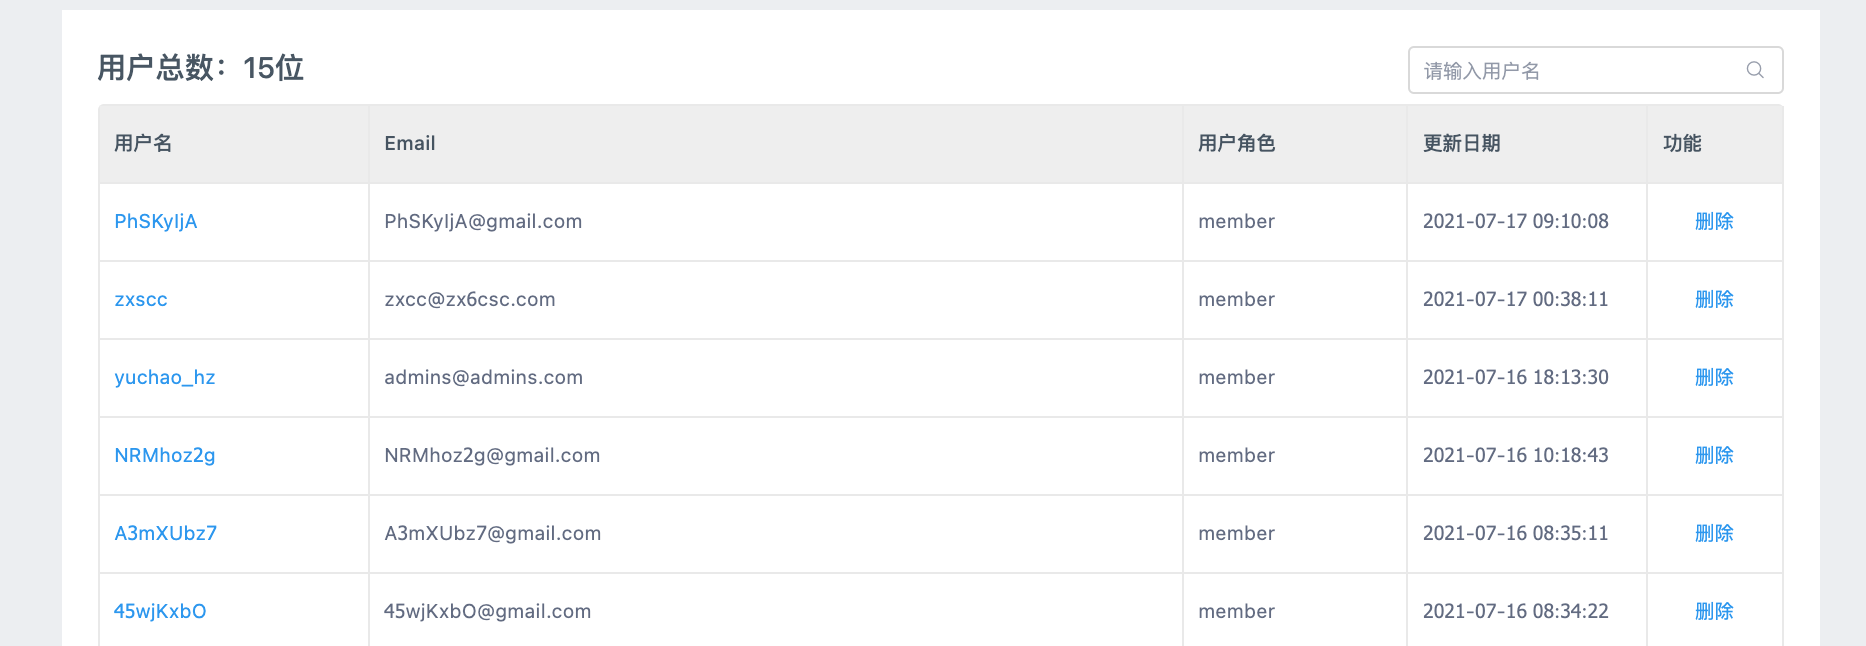The width and height of the screenshot is (1866, 646).
Task: Delete the user 45wjKxbO
Action: 1714,610
